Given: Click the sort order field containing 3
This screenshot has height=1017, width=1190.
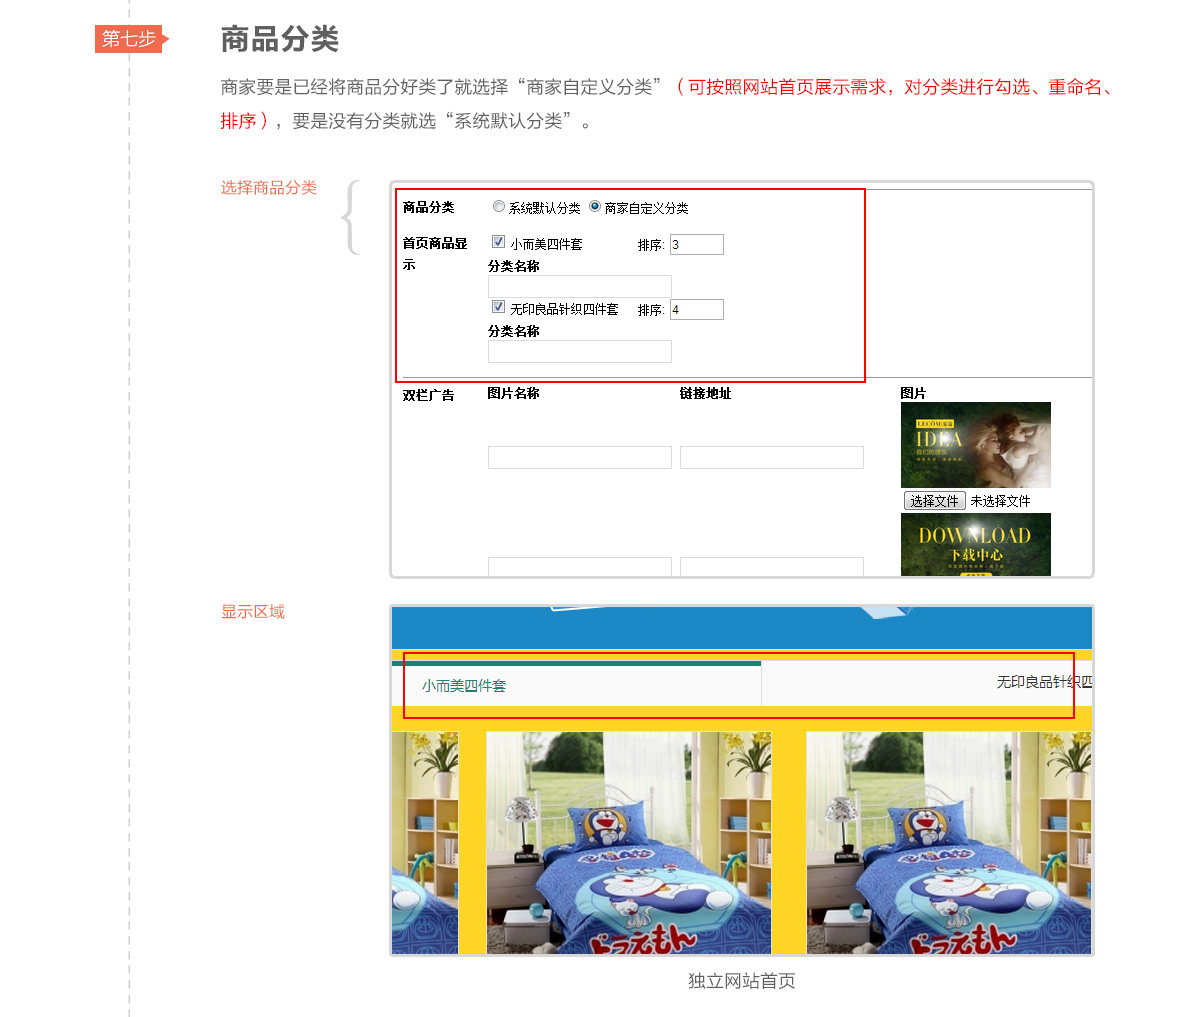Looking at the screenshot, I should click(x=697, y=244).
